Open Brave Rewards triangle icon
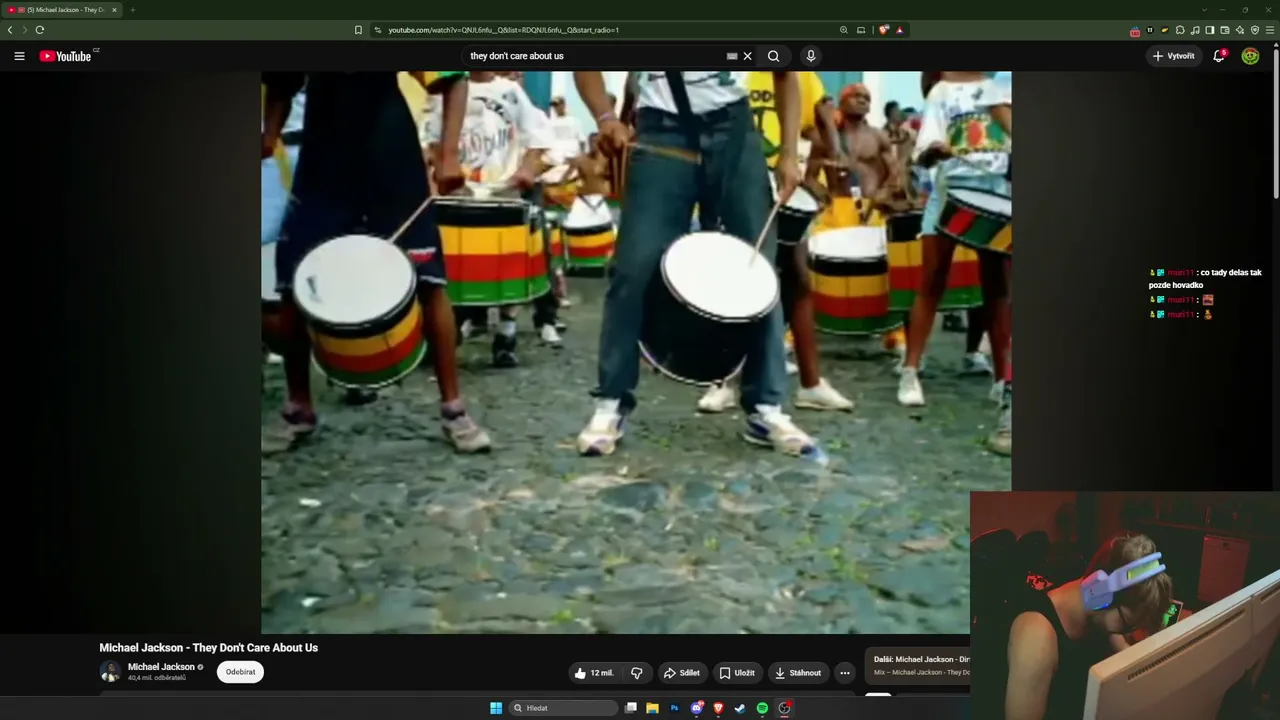1280x720 pixels. (x=899, y=30)
